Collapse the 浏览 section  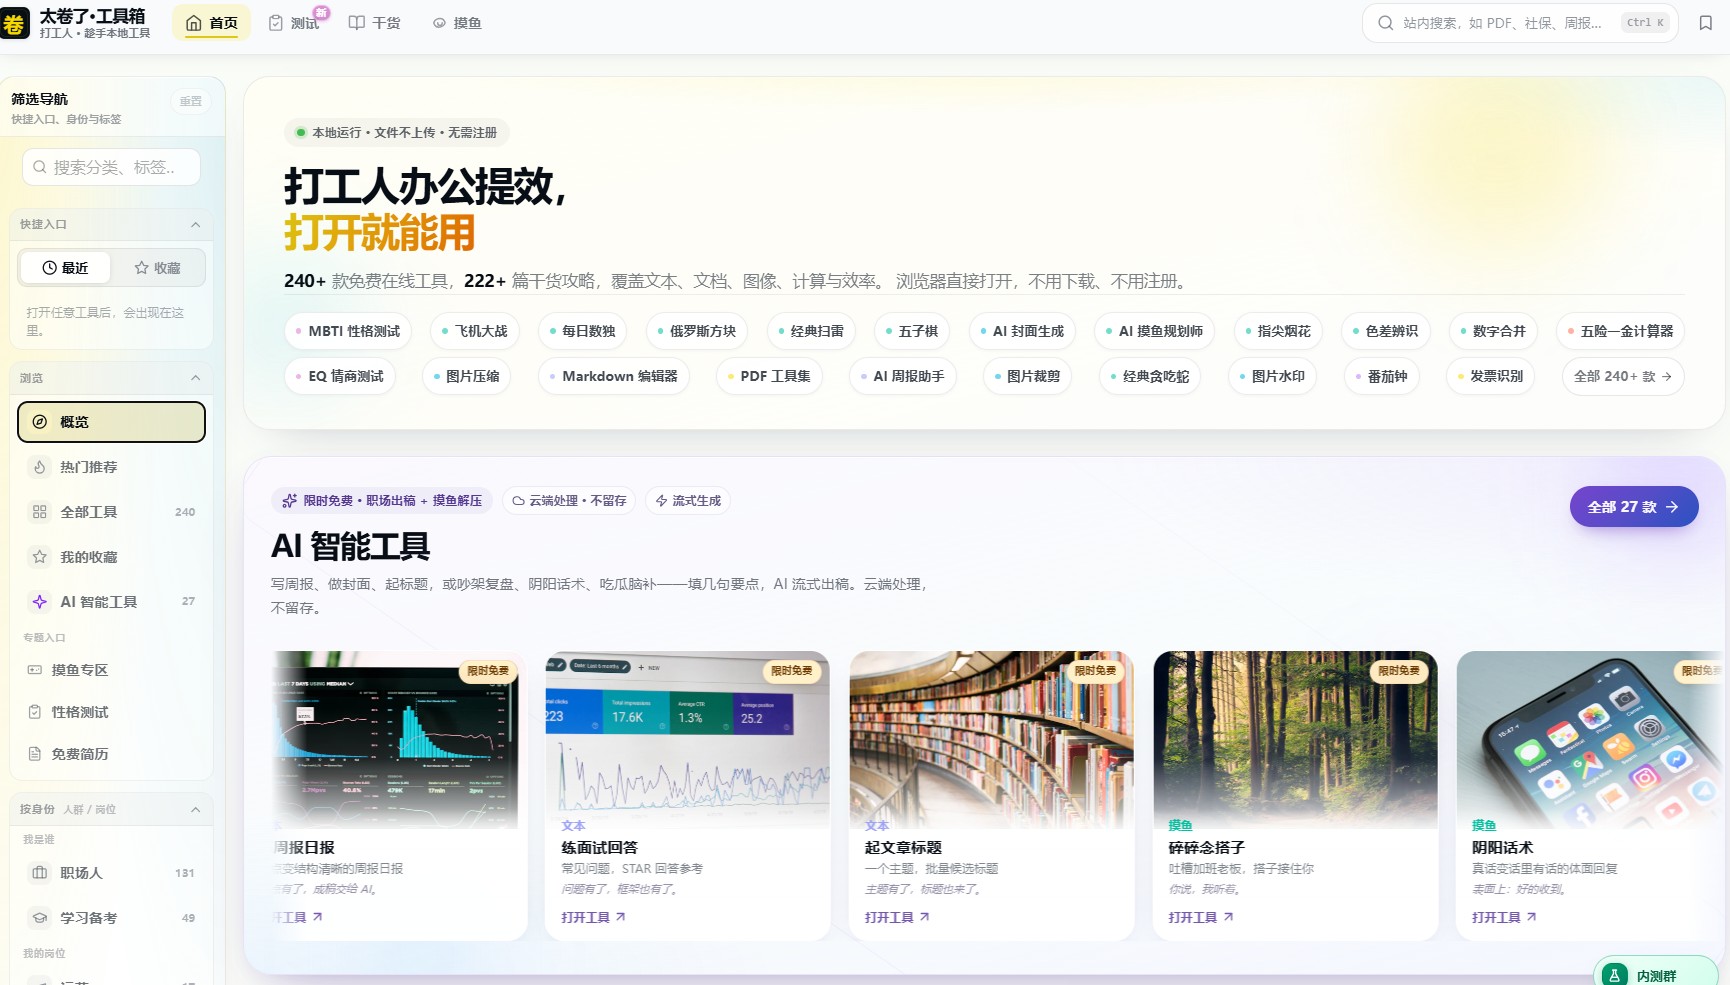(196, 378)
